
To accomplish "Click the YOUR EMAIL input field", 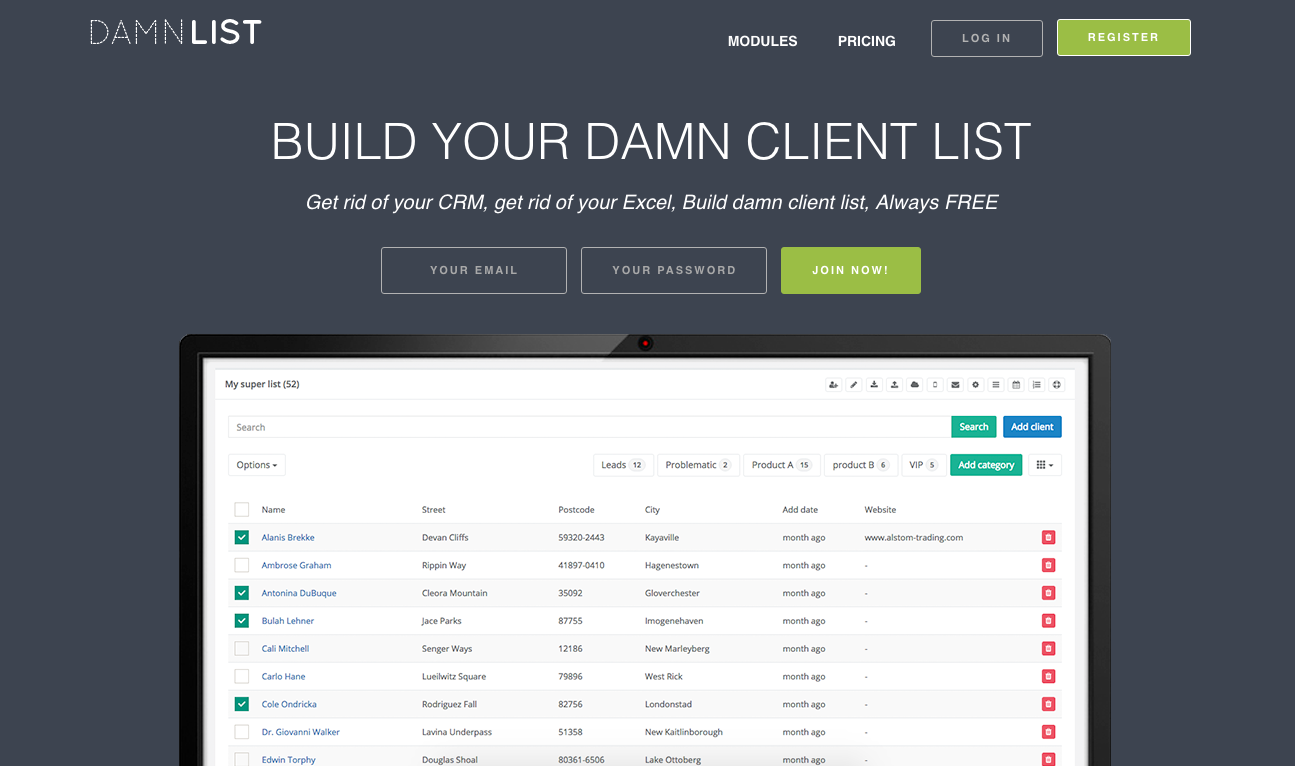I will (473, 270).
